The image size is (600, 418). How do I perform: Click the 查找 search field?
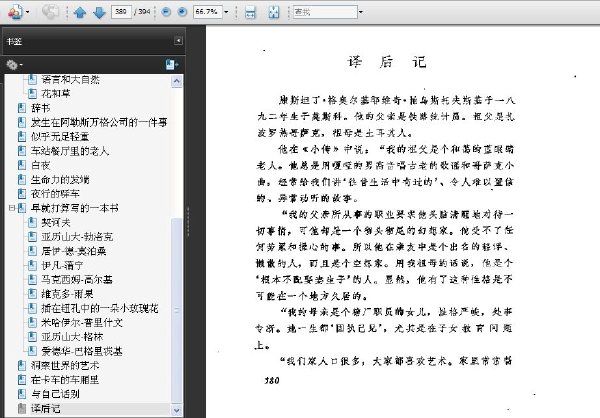[x=325, y=12]
